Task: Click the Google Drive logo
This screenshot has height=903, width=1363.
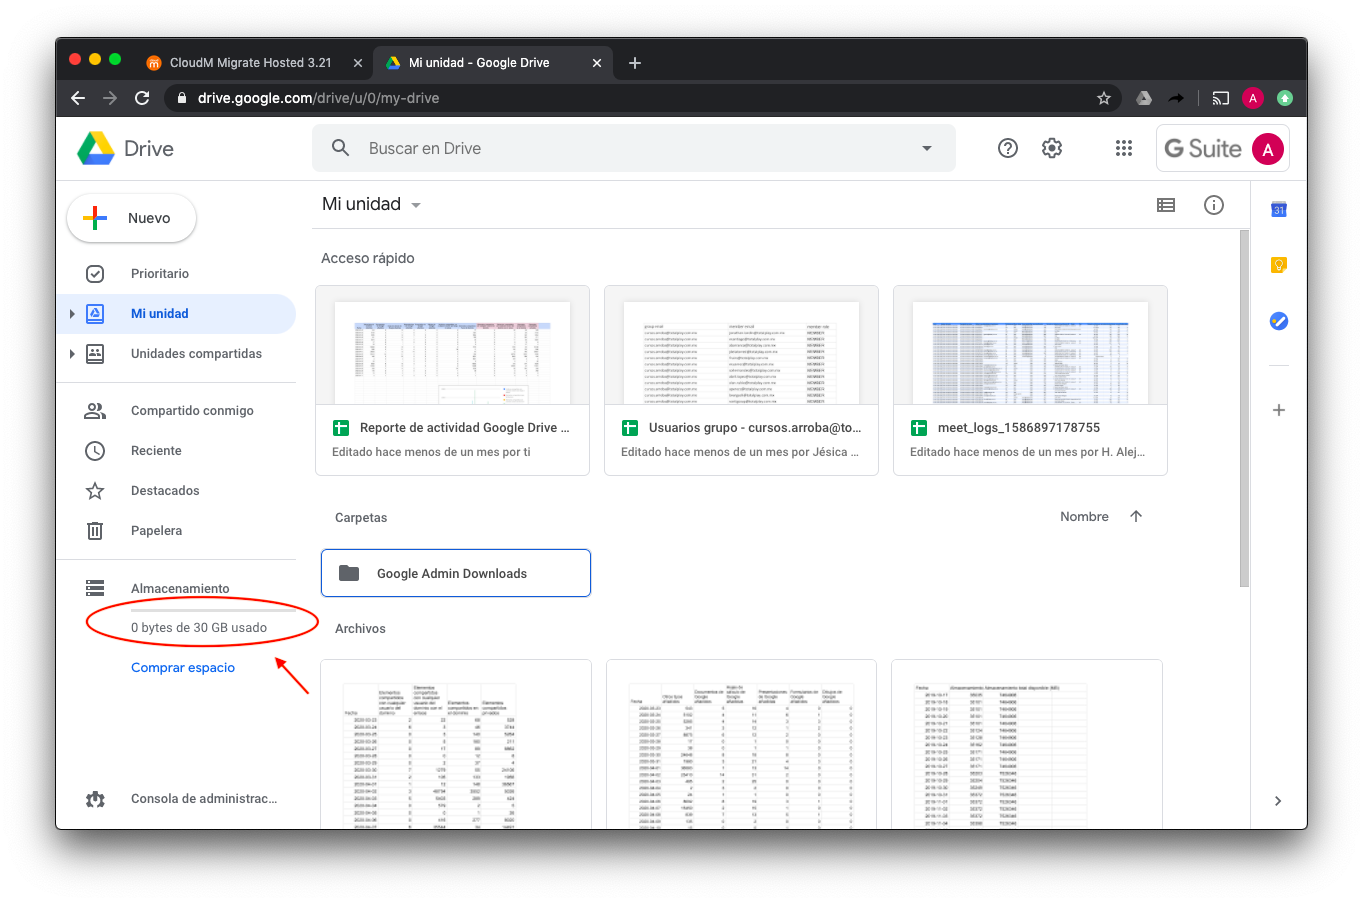Action: [96, 148]
